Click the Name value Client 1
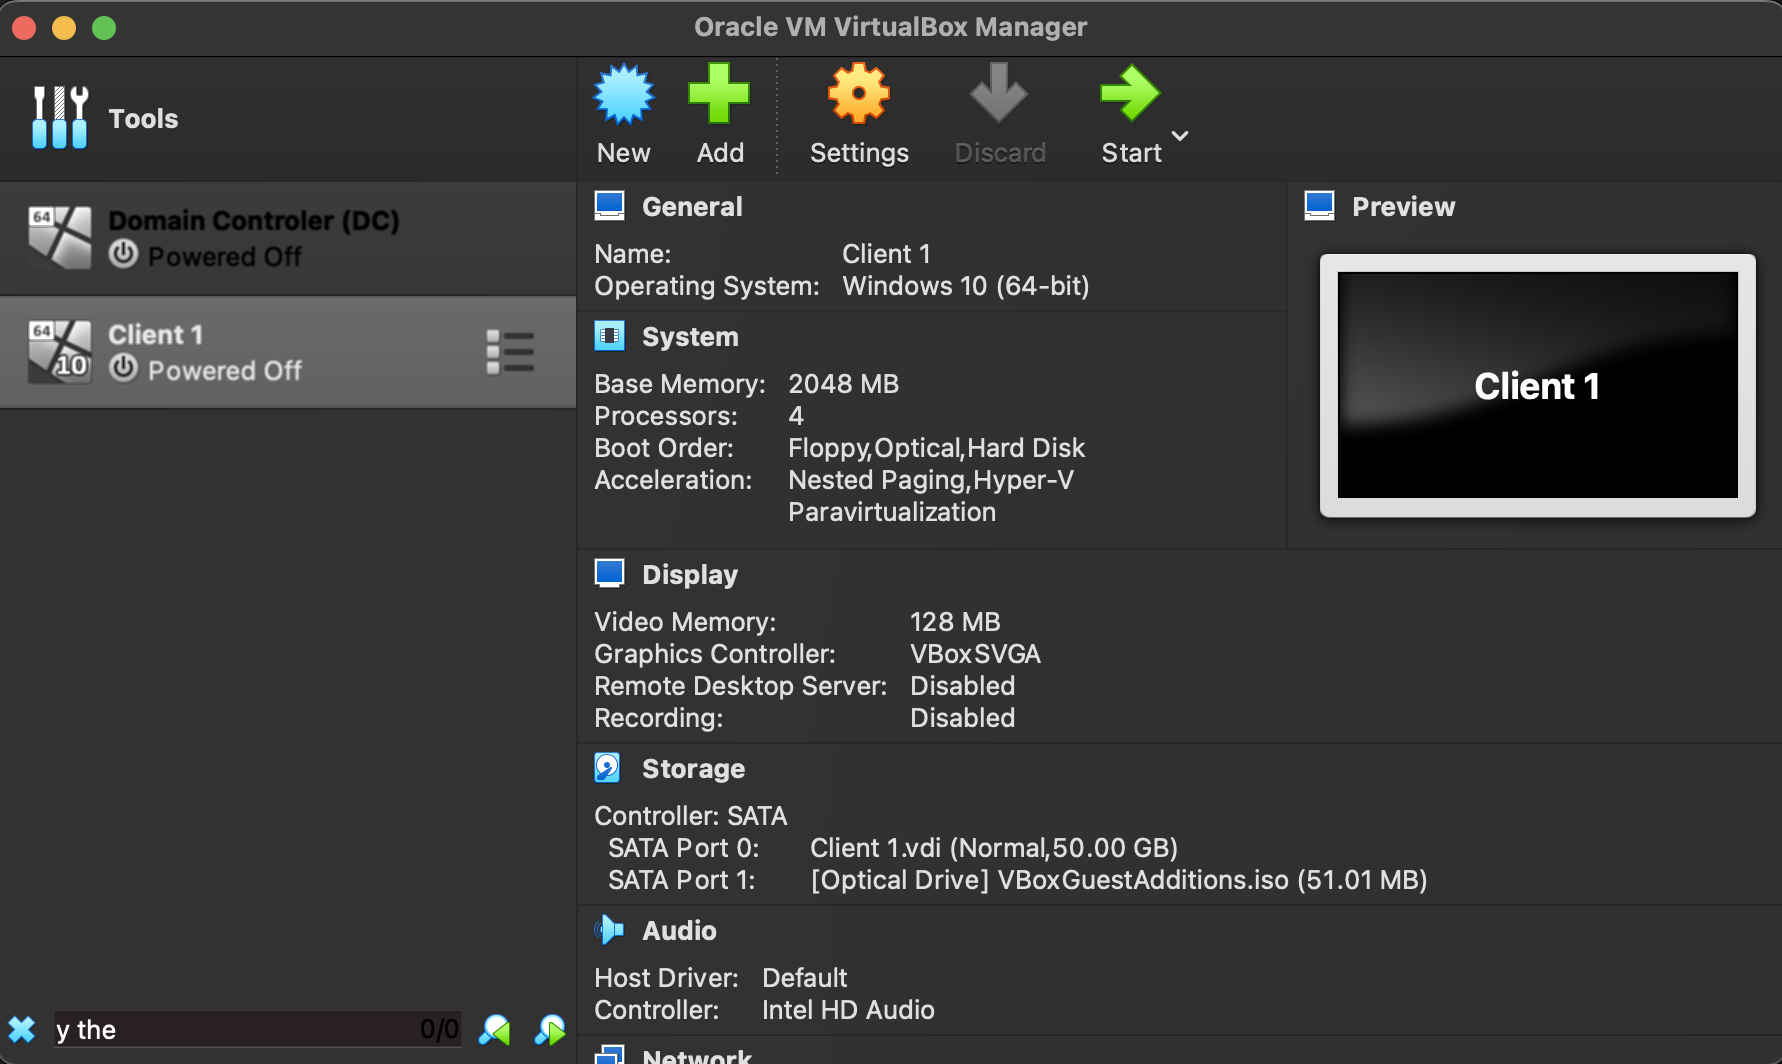Image resolution: width=1782 pixels, height=1064 pixels. 886,254
